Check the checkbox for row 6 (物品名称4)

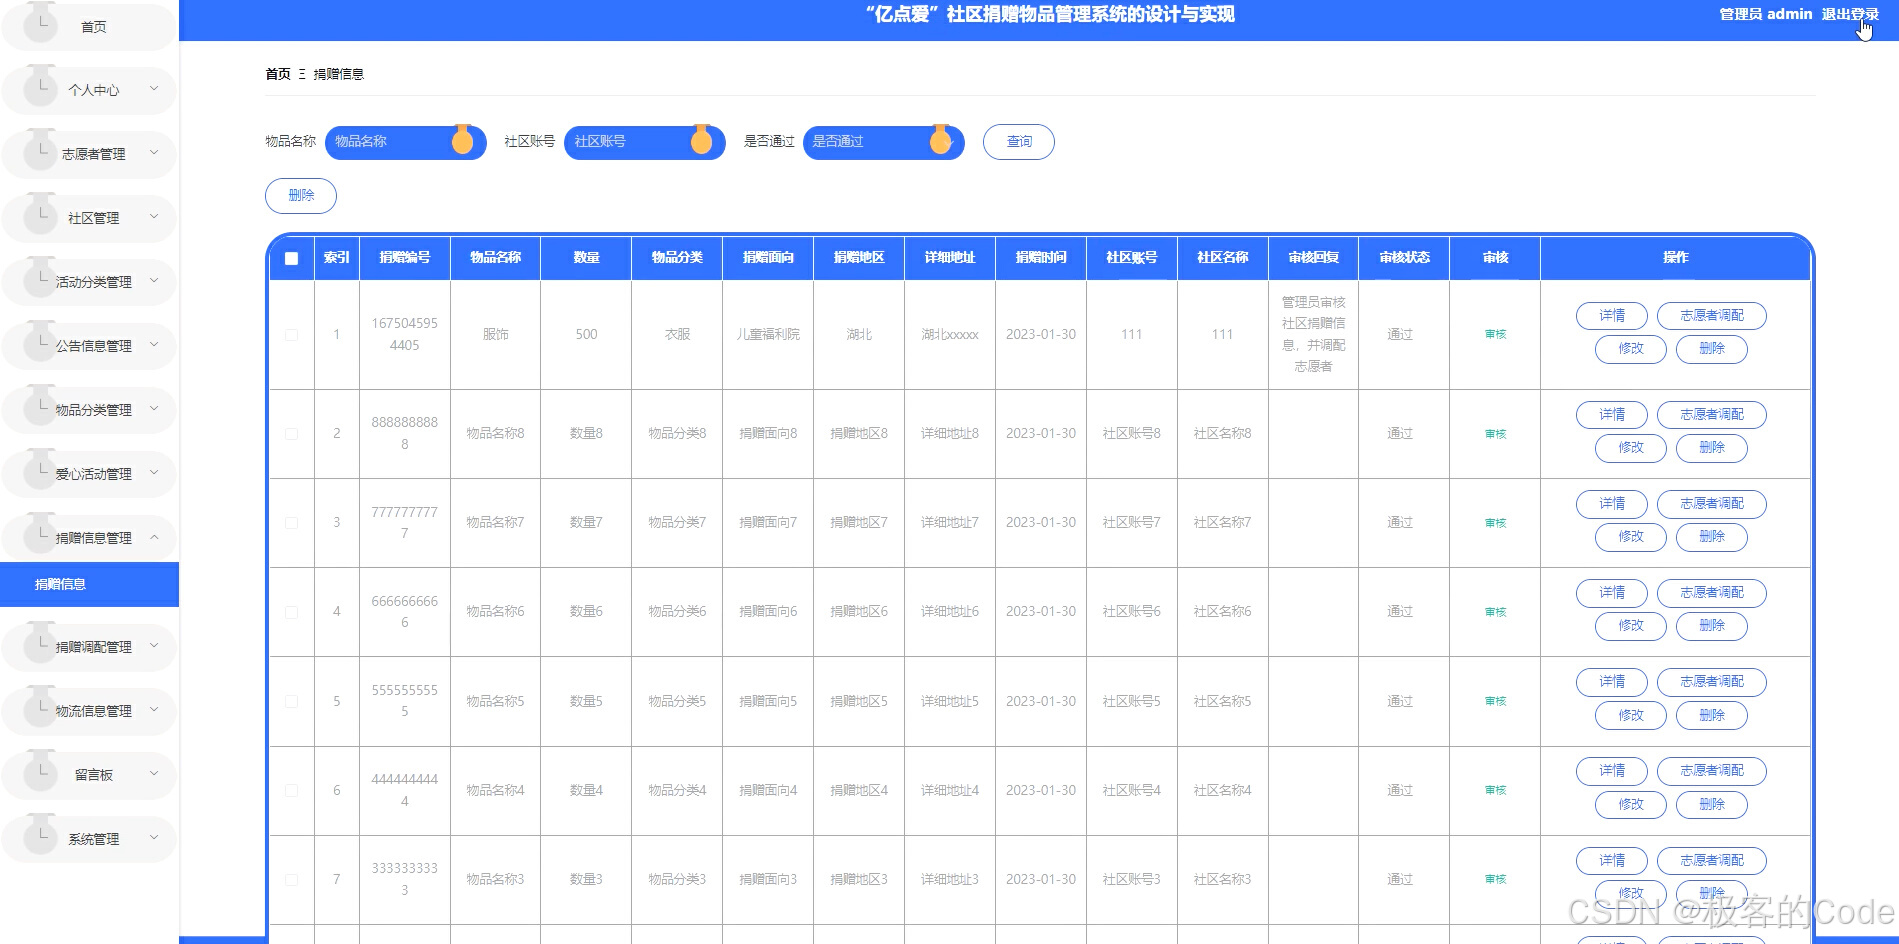click(x=291, y=790)
